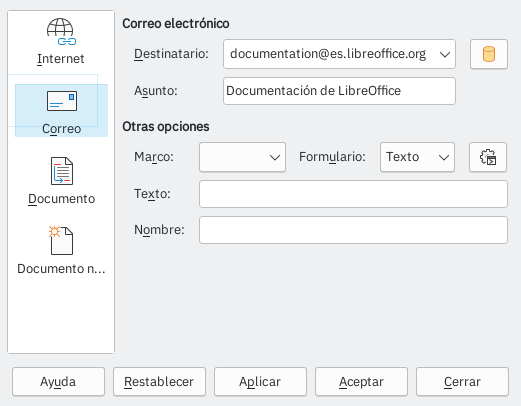Confirm with the Aceptar button

(x=361, y=382)
